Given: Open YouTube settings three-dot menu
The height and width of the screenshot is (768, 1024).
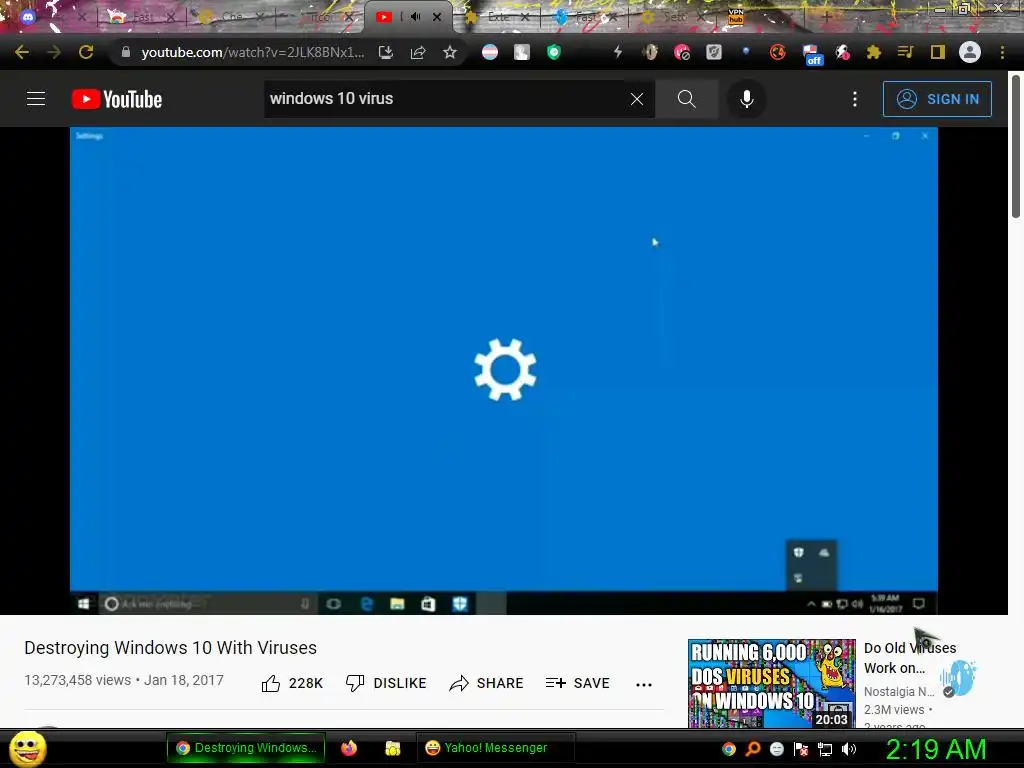Looking at the screenshot, I should [x=855, y=99].
